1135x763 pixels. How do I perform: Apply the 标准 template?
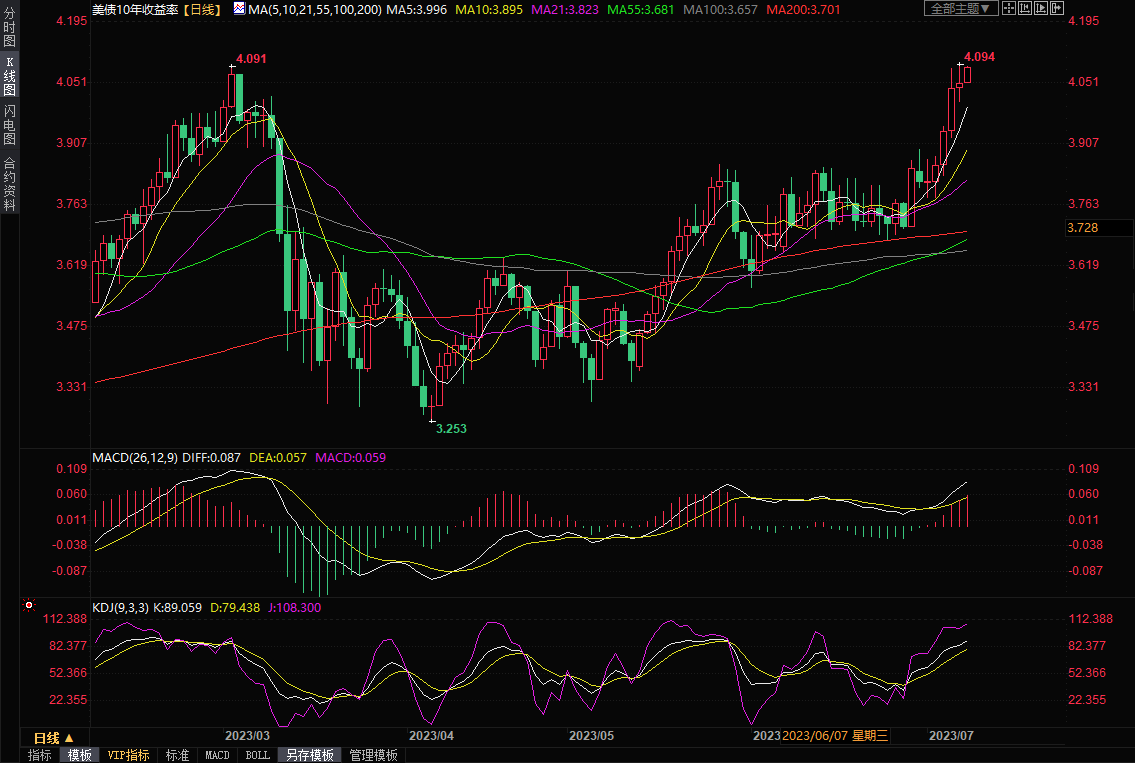click(177, 755)
